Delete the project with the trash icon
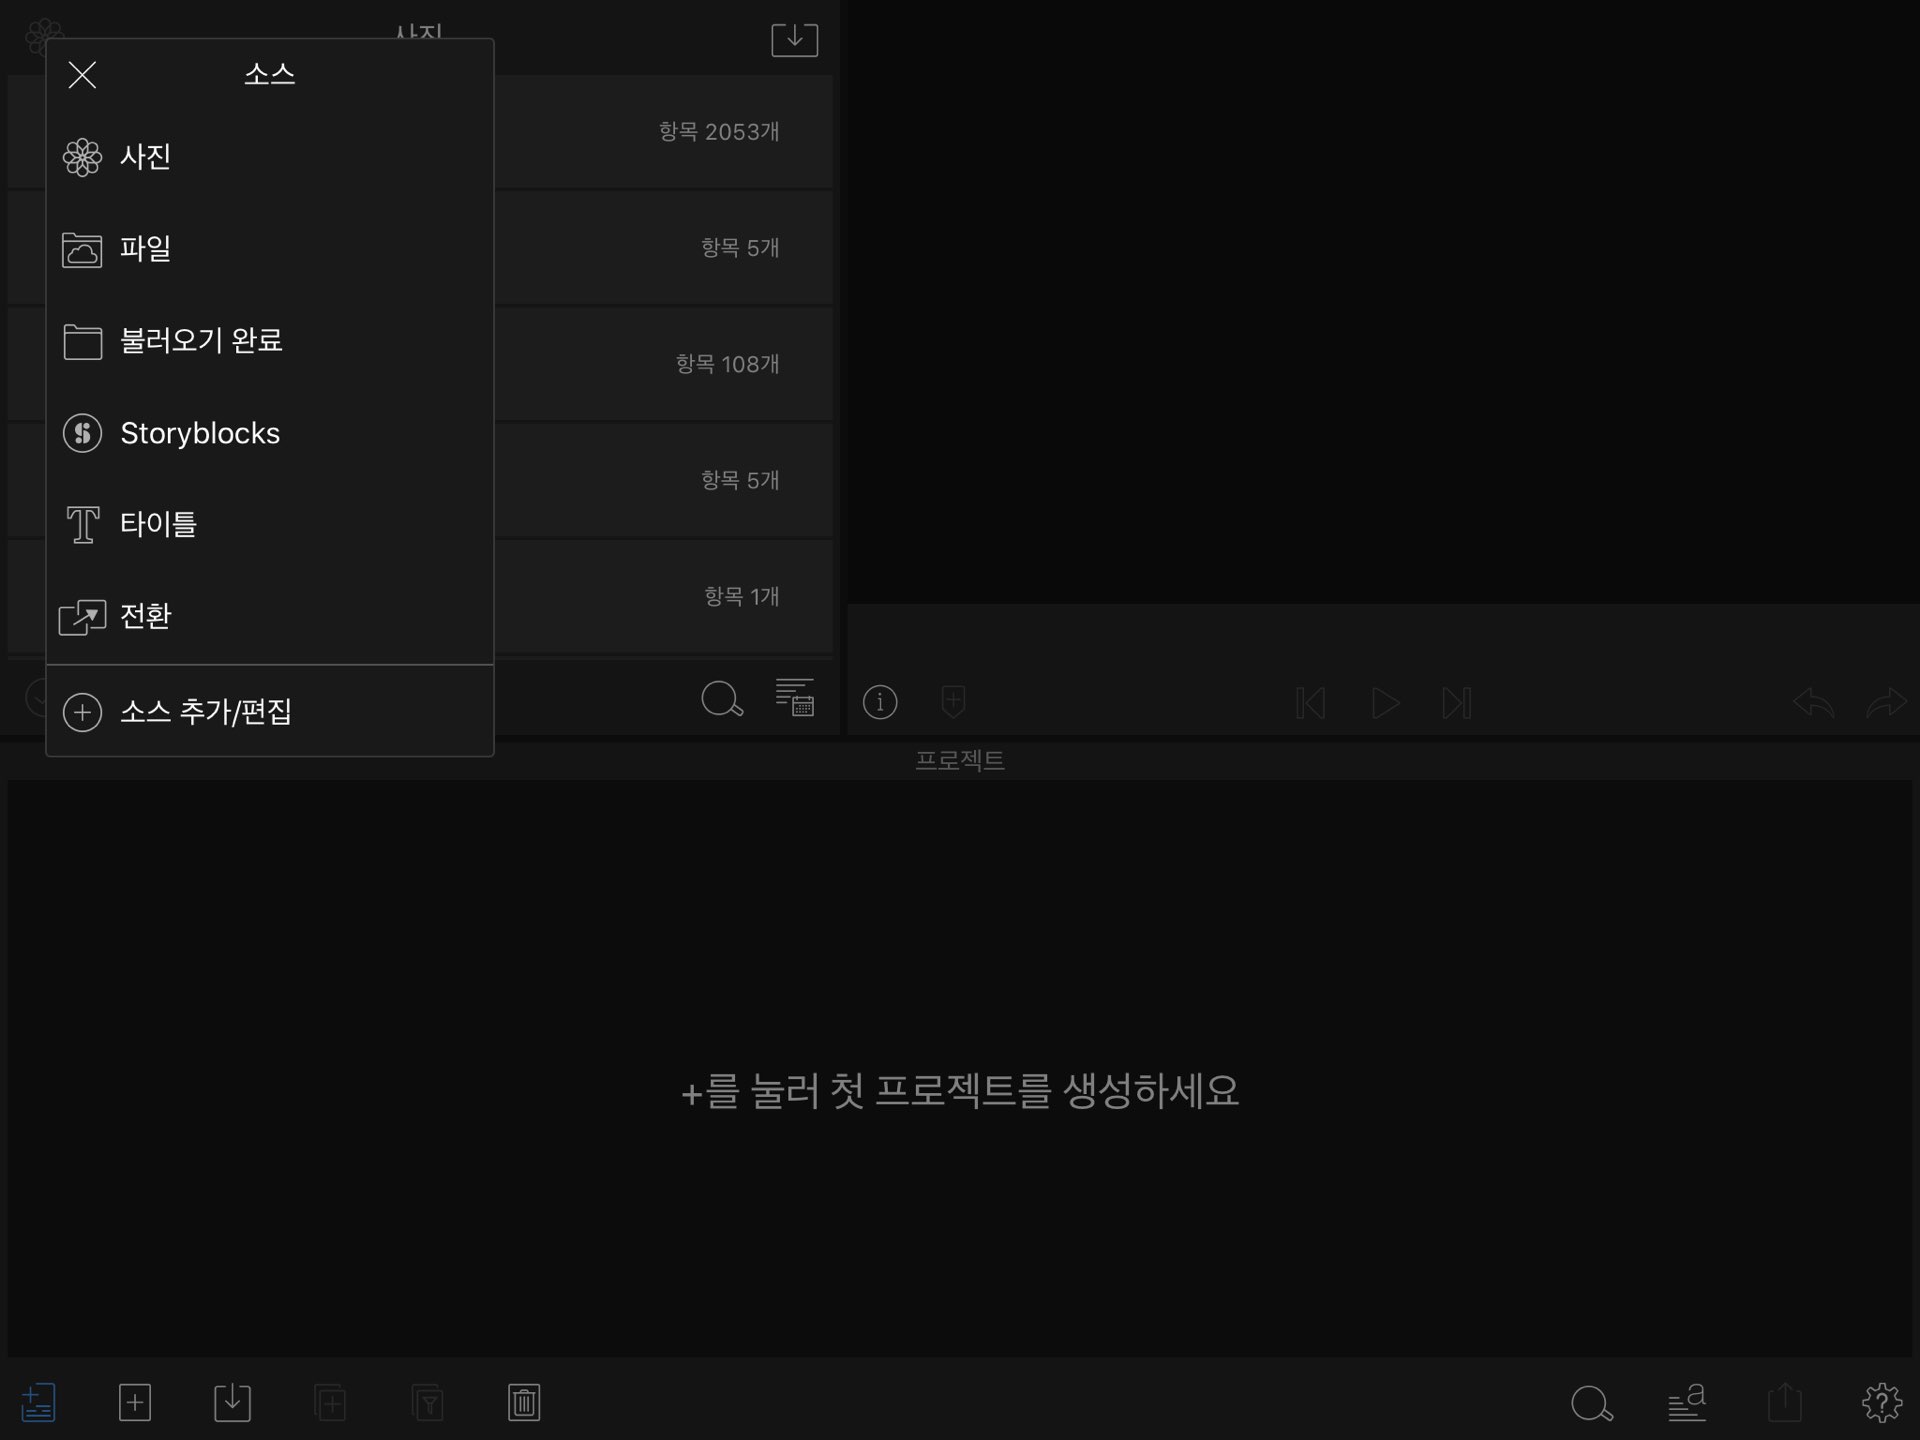Viewport: 1920px width, 1440px height. pyautogui.click(x=524, y=1402)
